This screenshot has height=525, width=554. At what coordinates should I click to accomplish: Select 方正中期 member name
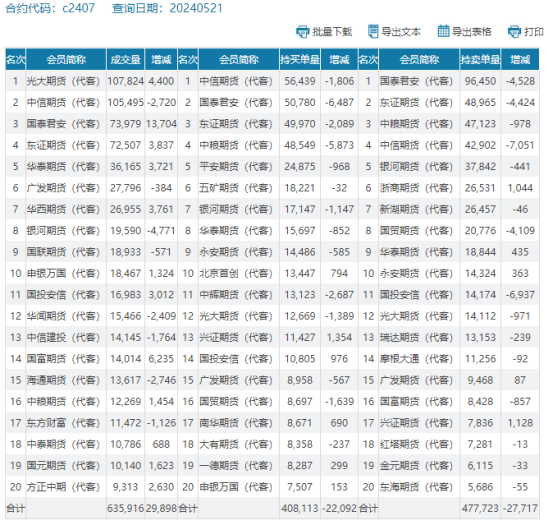(63, 487)
